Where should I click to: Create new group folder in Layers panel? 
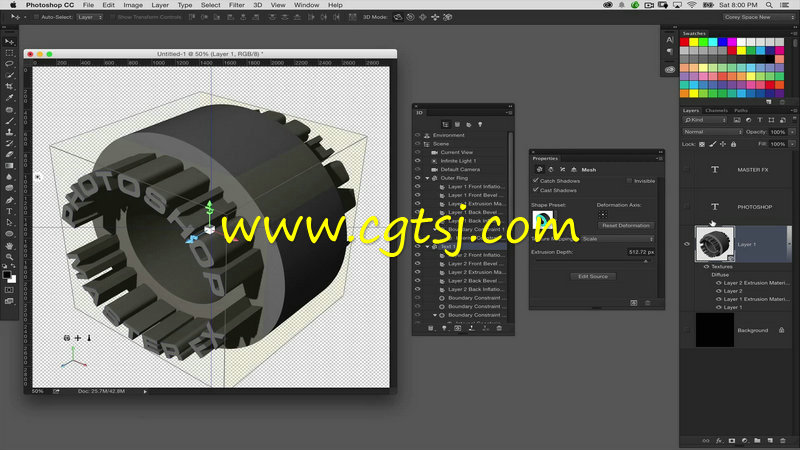click(757, 441)
